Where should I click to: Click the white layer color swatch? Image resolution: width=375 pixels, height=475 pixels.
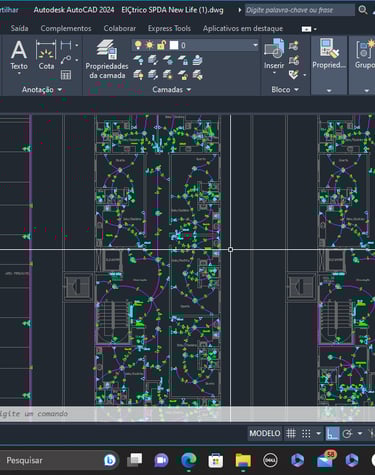[174, 45]
